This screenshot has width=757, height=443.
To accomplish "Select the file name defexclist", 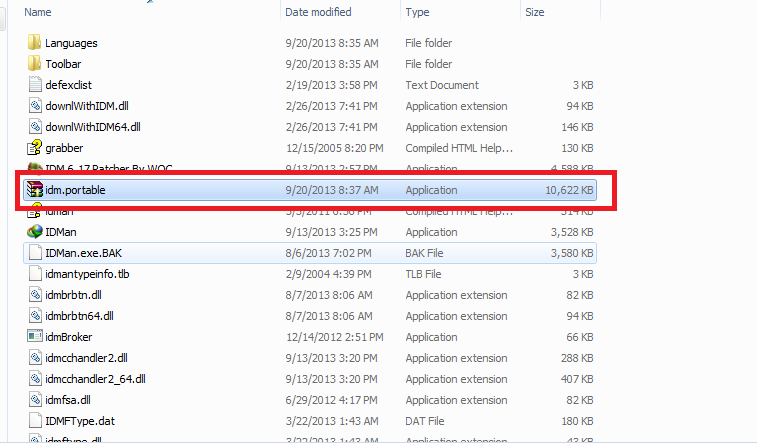I will (x=69, y=85).
